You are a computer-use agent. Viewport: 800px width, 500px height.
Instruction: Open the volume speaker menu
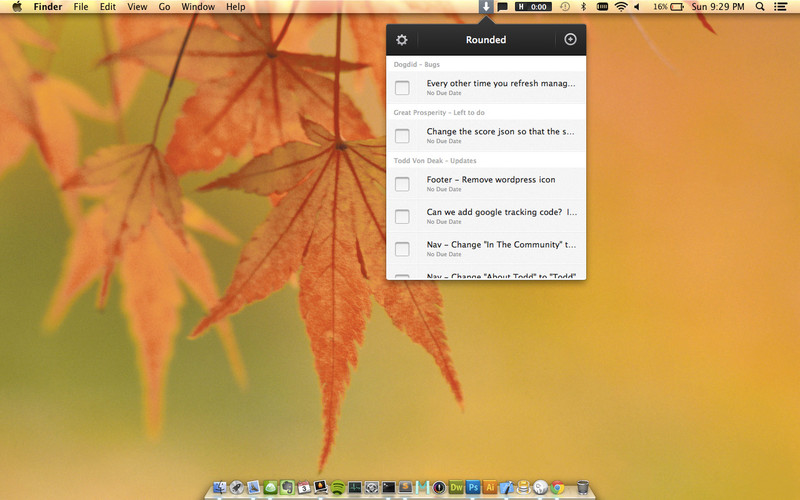click(637, 7)
